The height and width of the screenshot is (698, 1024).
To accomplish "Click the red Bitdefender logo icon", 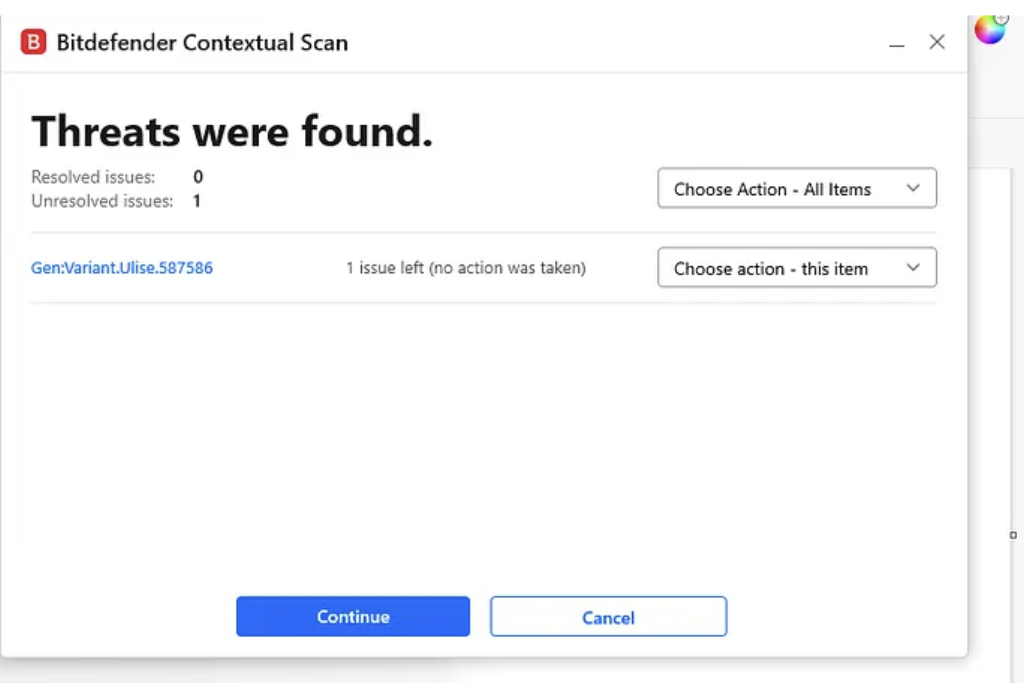I will coord(33,42).
